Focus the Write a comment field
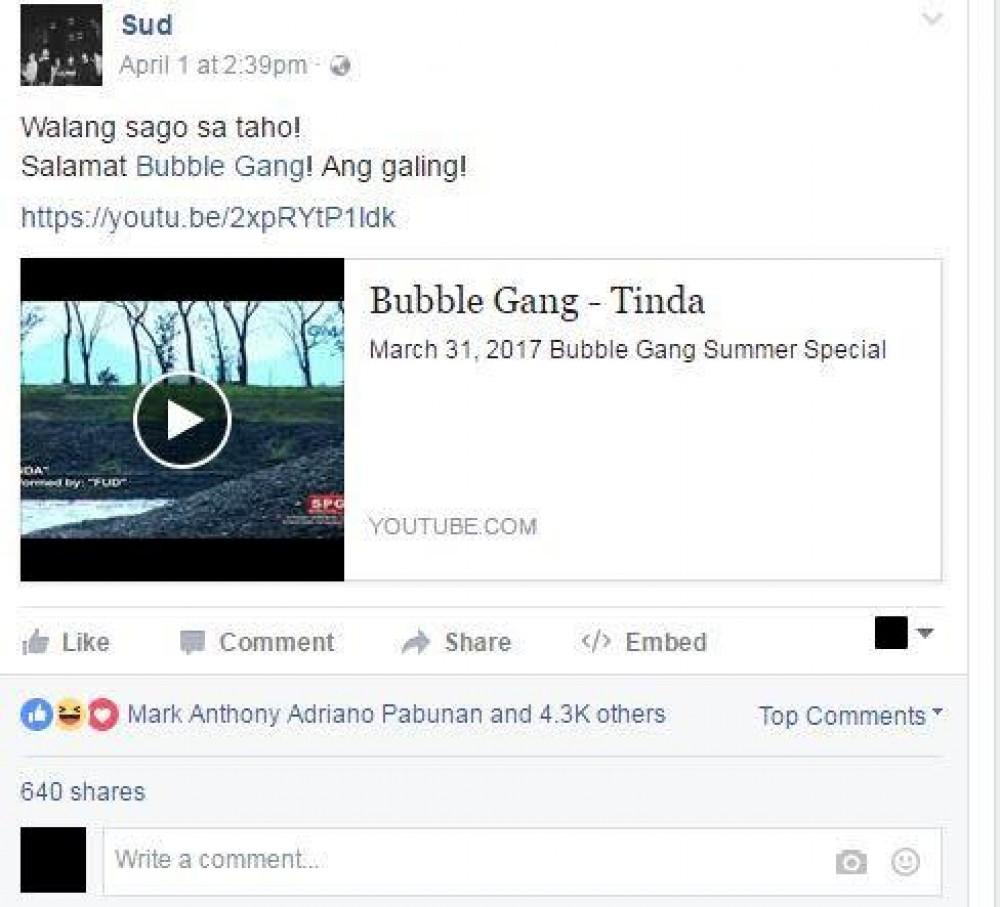 (522, 861)
